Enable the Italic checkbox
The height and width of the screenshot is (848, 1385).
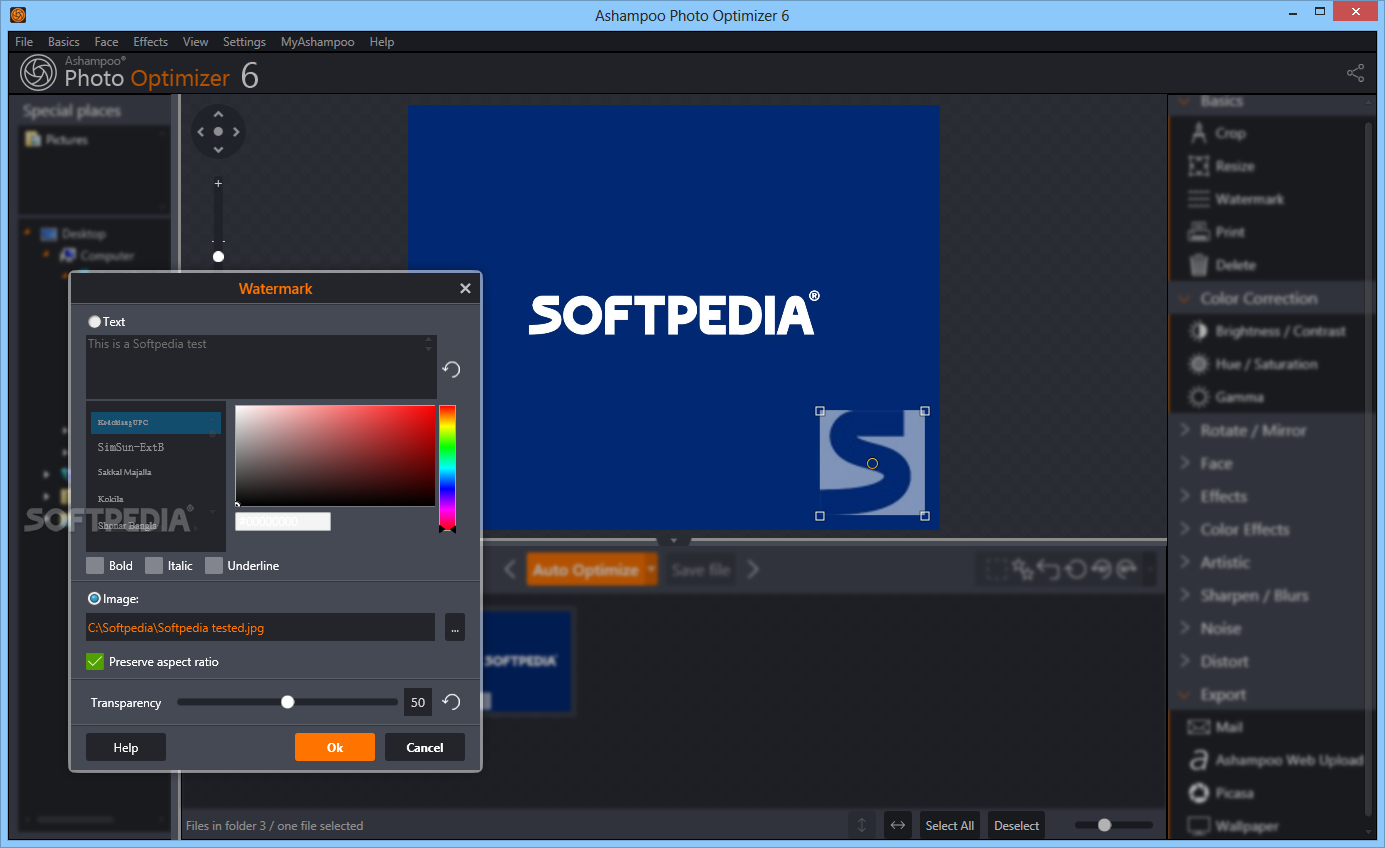click(x=154, y=566)
